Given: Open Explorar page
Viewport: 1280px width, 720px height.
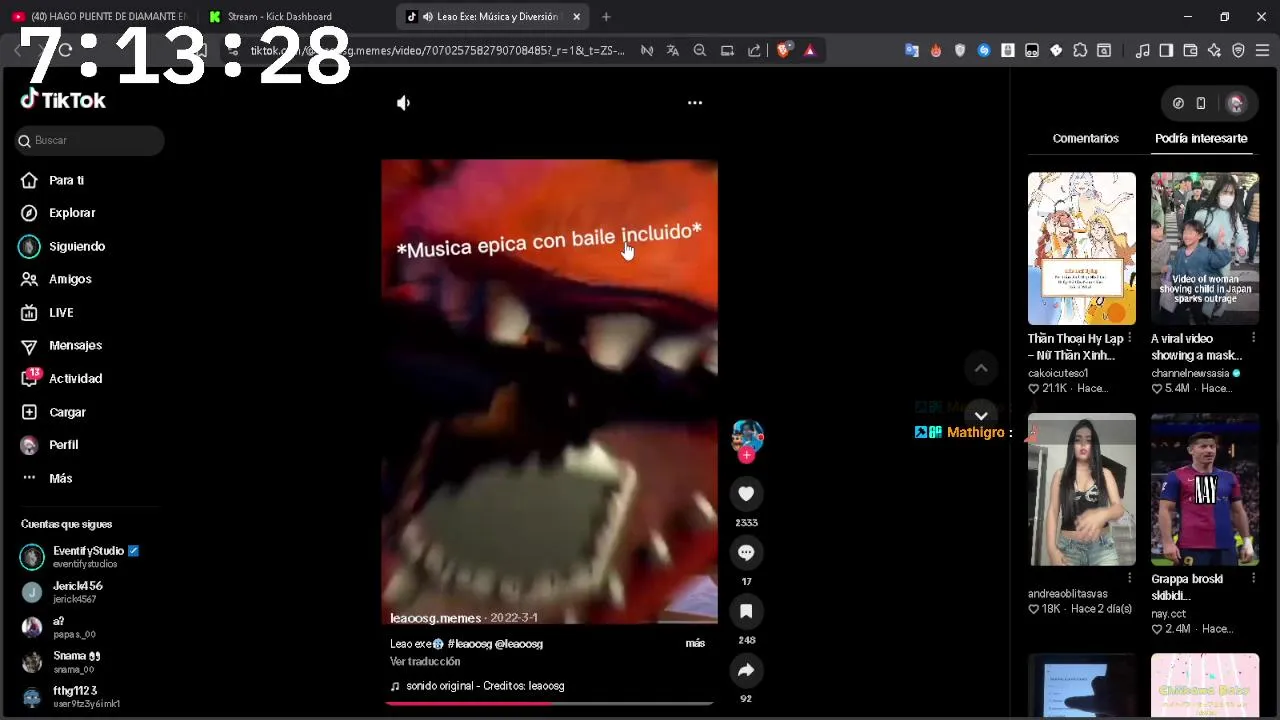Looking at the screenshot, I should click(x=72, y=213).
